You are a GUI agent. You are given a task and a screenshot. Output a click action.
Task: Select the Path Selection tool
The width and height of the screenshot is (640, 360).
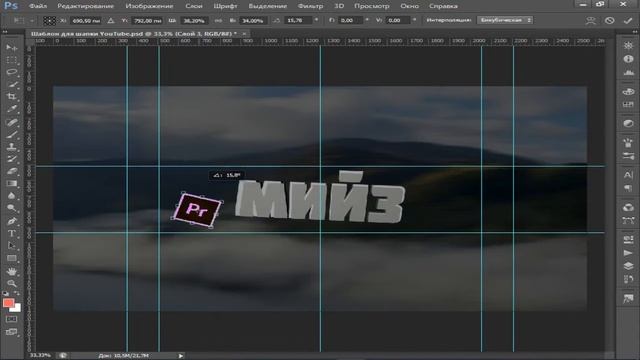[x=11, y=246]
